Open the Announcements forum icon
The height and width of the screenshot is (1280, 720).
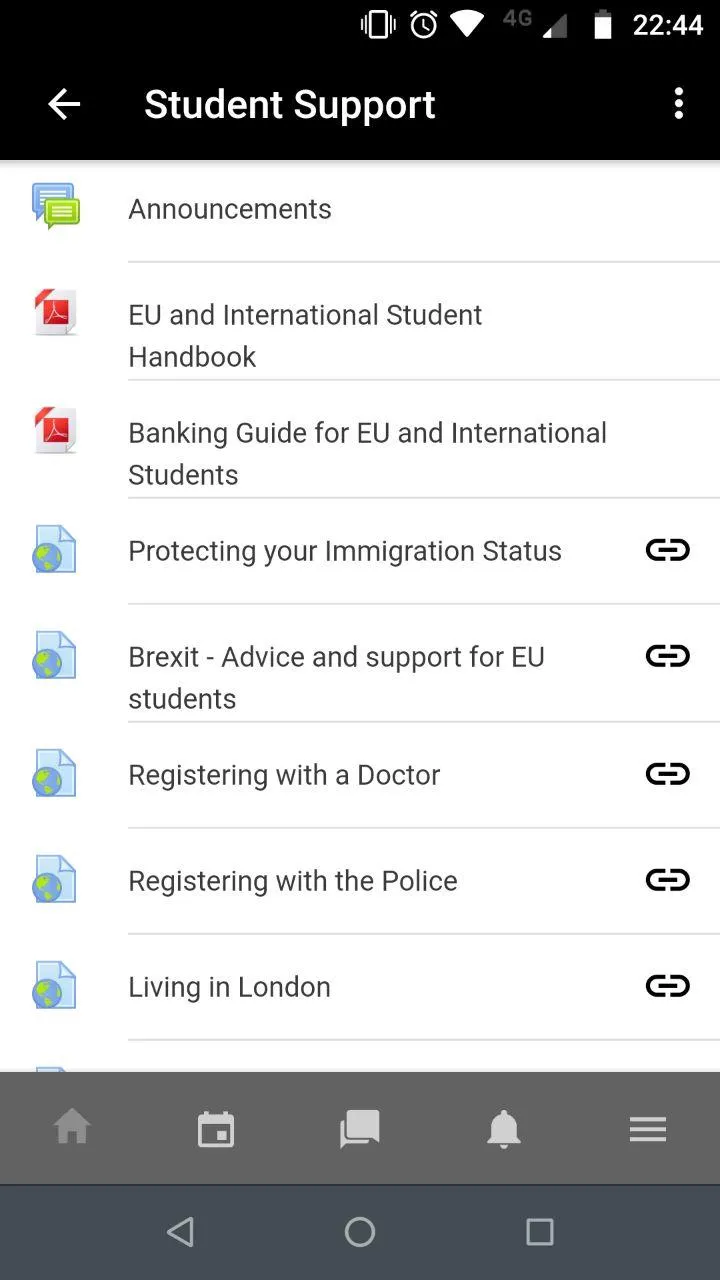click(55, 206)
